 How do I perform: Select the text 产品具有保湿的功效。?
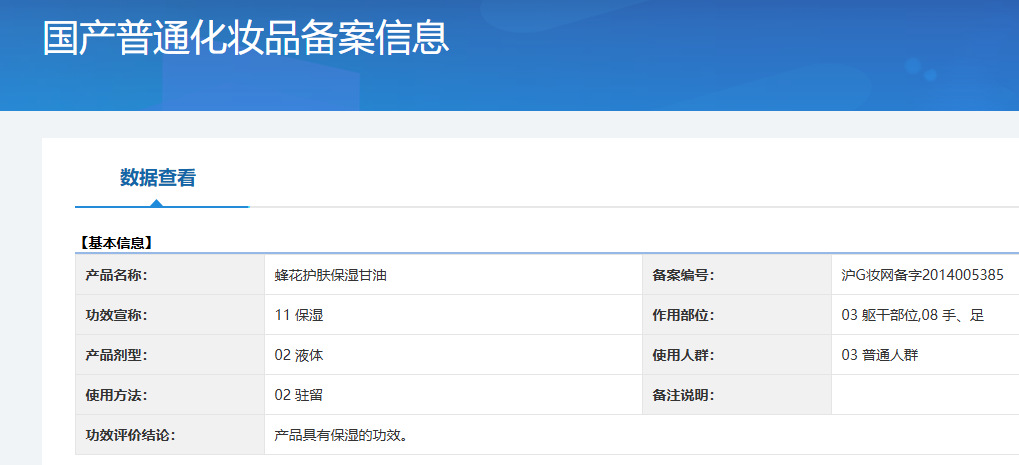pyautogui.click(x=341, y=435)
